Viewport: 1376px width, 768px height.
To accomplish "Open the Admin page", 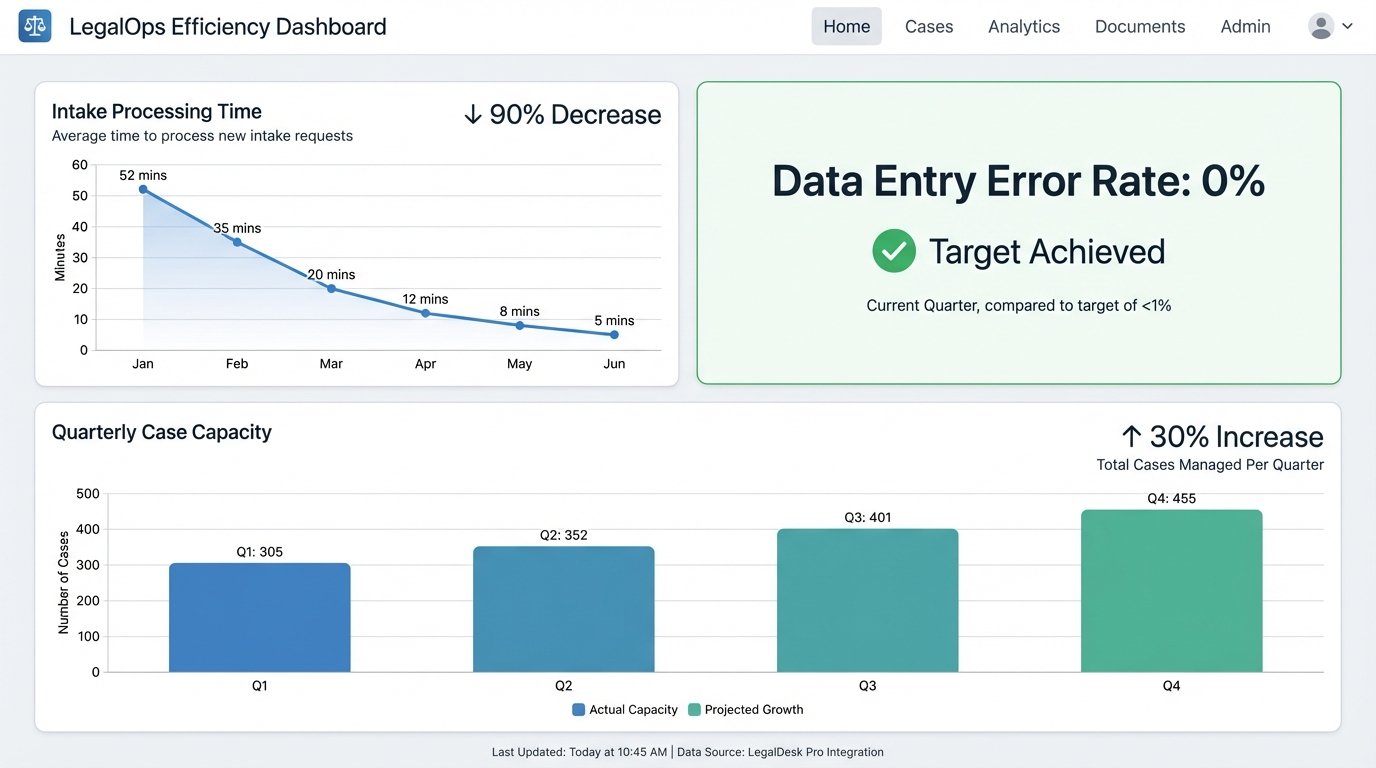I will 1244,26.
